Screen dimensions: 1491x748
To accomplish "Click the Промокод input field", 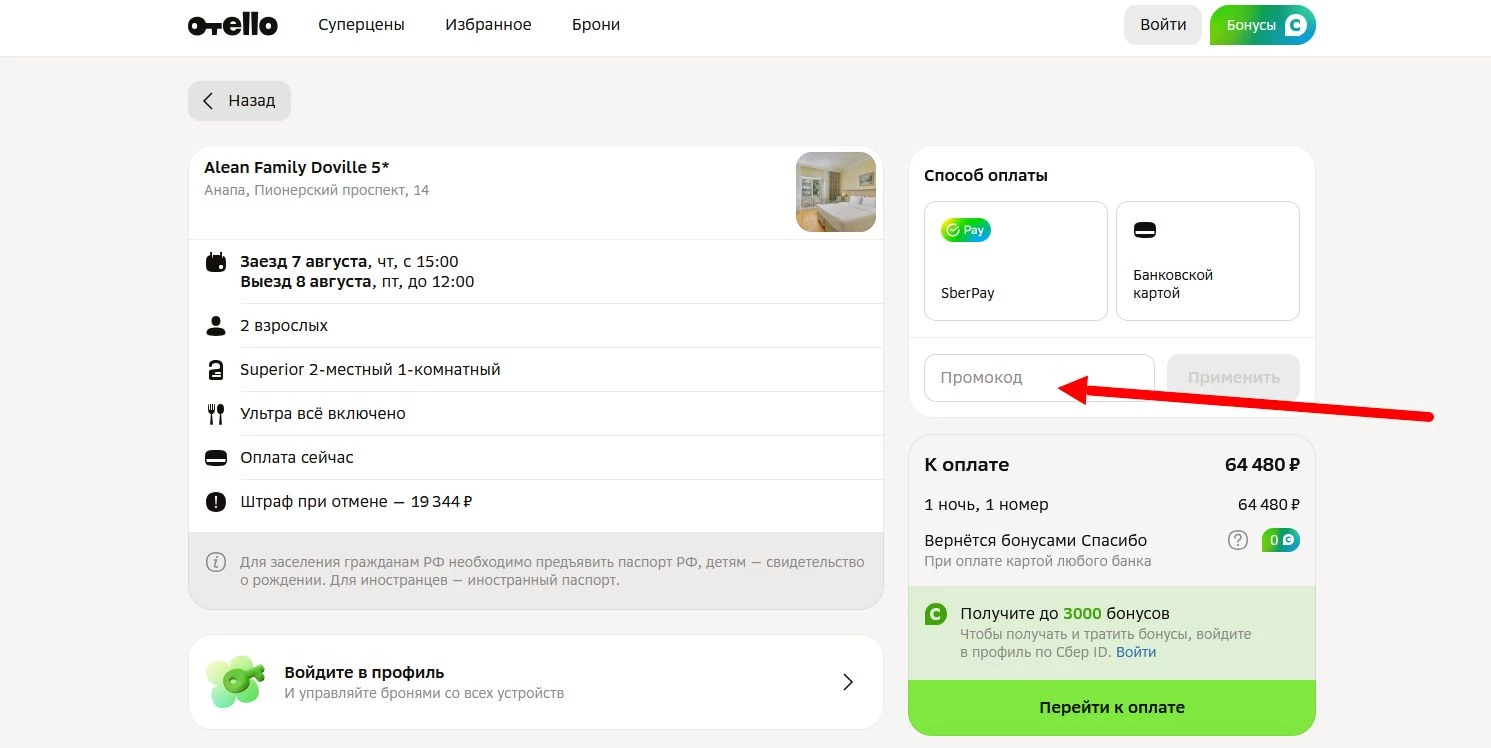I will [x=1038, y=378].
